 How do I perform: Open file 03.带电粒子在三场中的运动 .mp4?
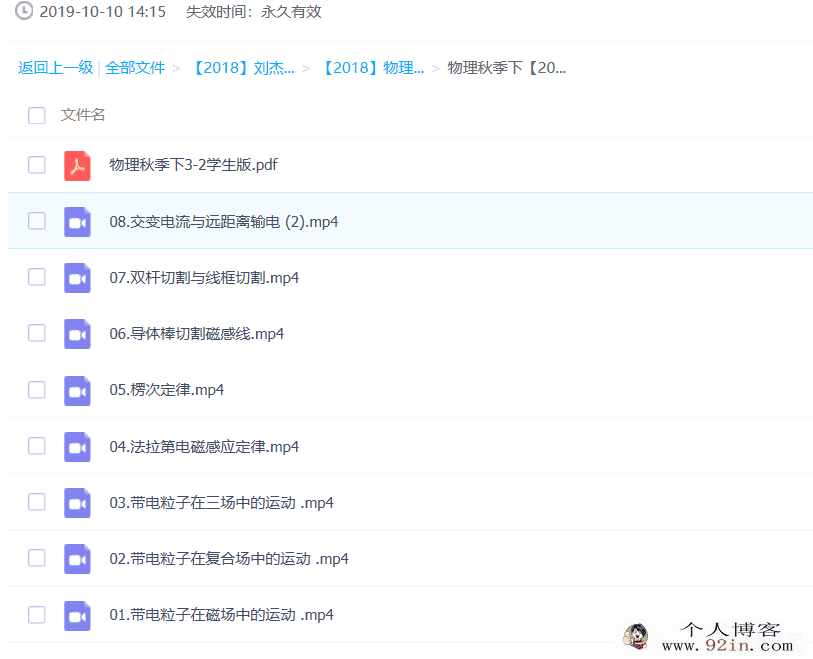(x=221, y=503)
